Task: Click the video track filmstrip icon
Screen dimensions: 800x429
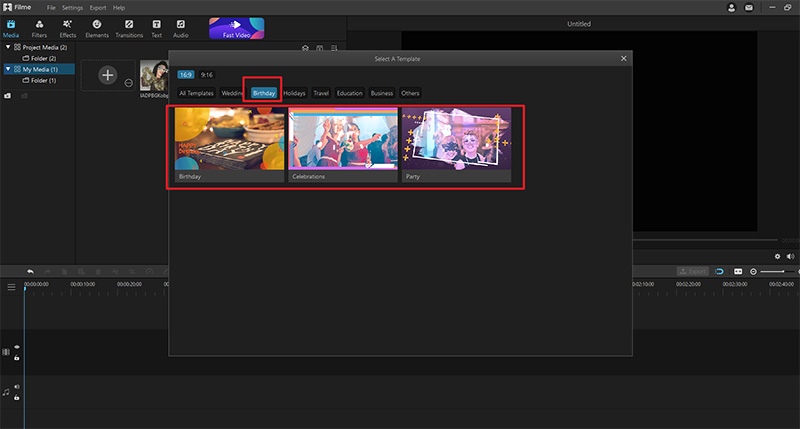Action: [x=6, y=352]
